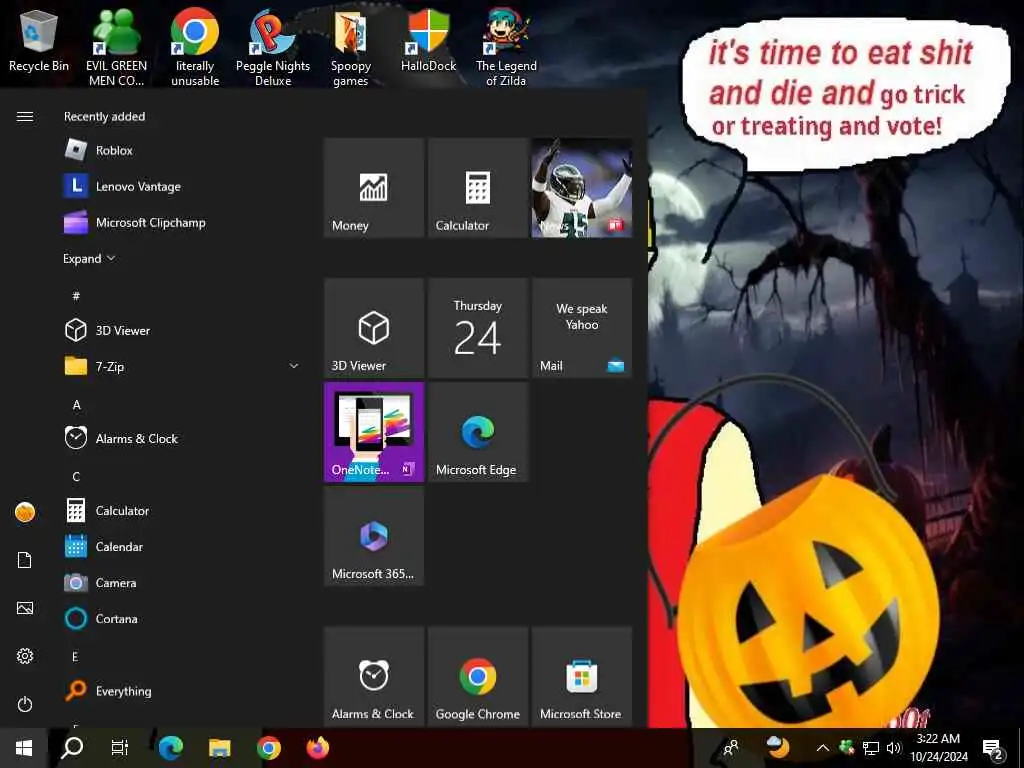Screen dimensions: 1024x768
Task: Launch Everything search app
Action: (x=181, y=690)
